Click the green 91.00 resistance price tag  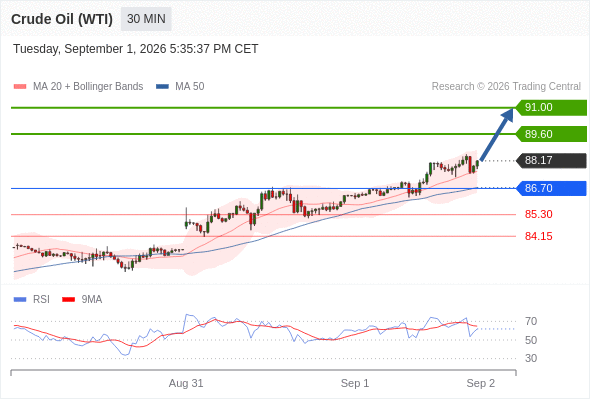tap(551, 108)
